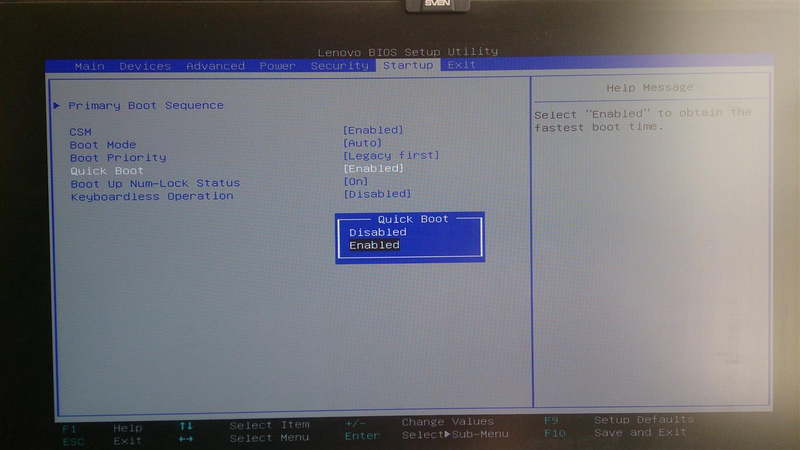Viewport: 800px width, 450px height.
Task: Change CSM [Enabled] value
Action: tap(373, 130)
